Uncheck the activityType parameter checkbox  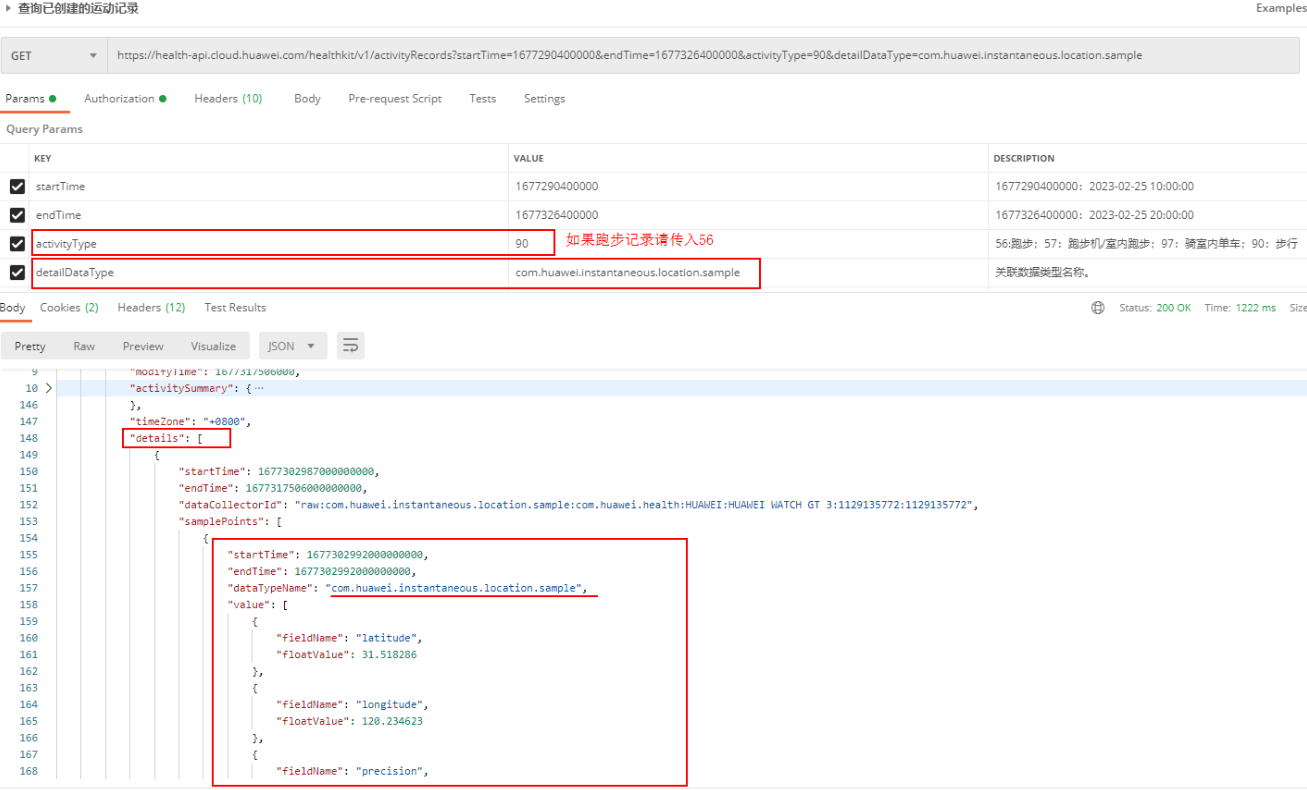point(17,243)
